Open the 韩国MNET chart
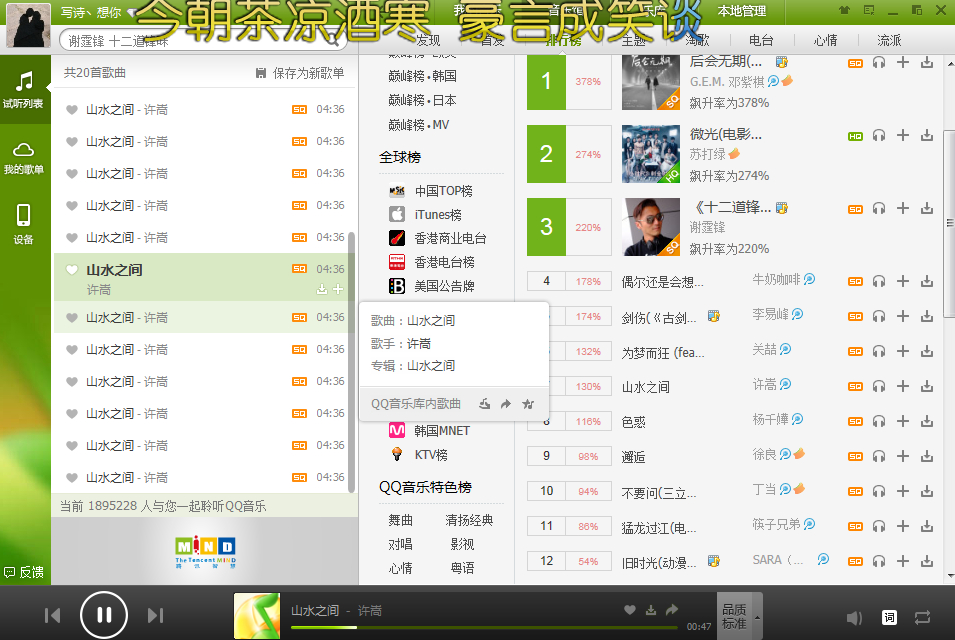955x640 pixels. point(429,431)
